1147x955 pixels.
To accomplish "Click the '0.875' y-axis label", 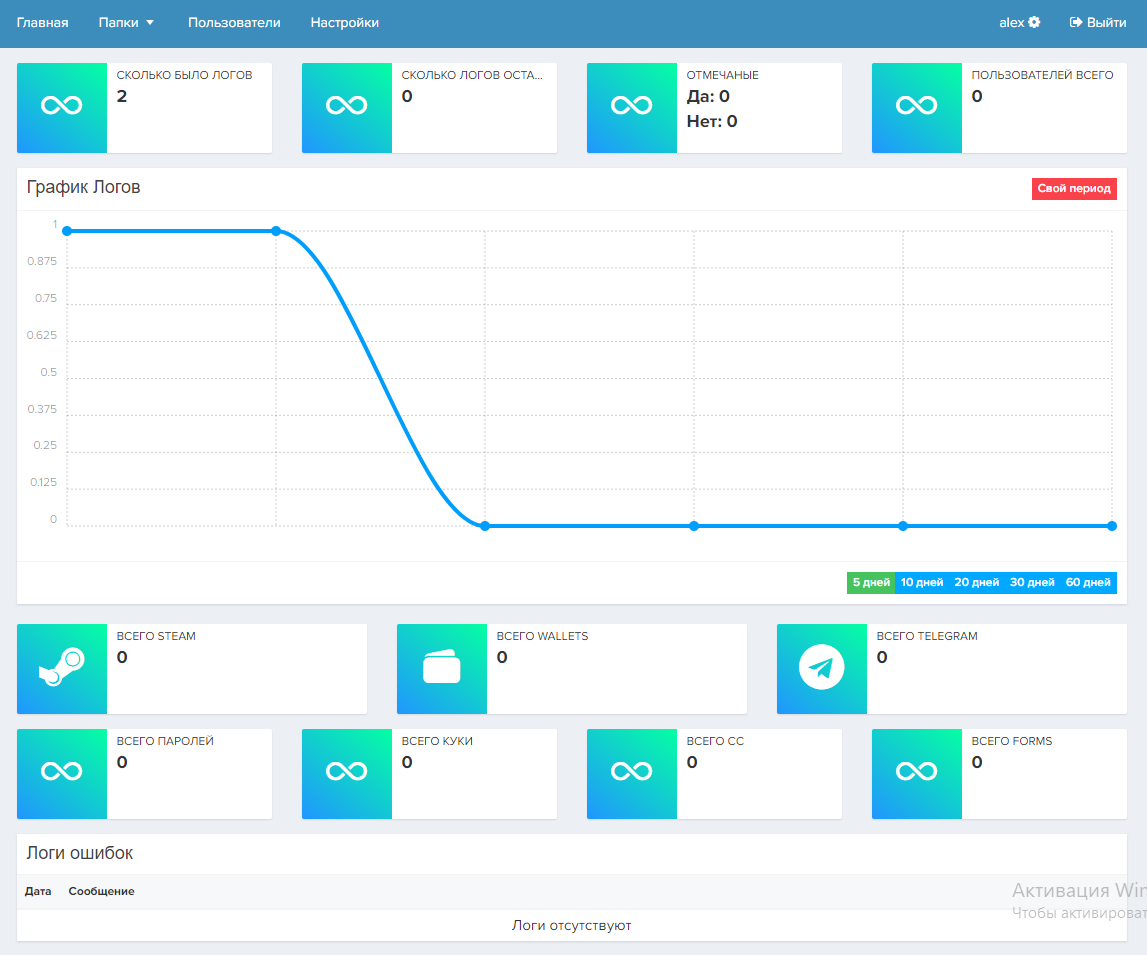I will pos(42,261).
